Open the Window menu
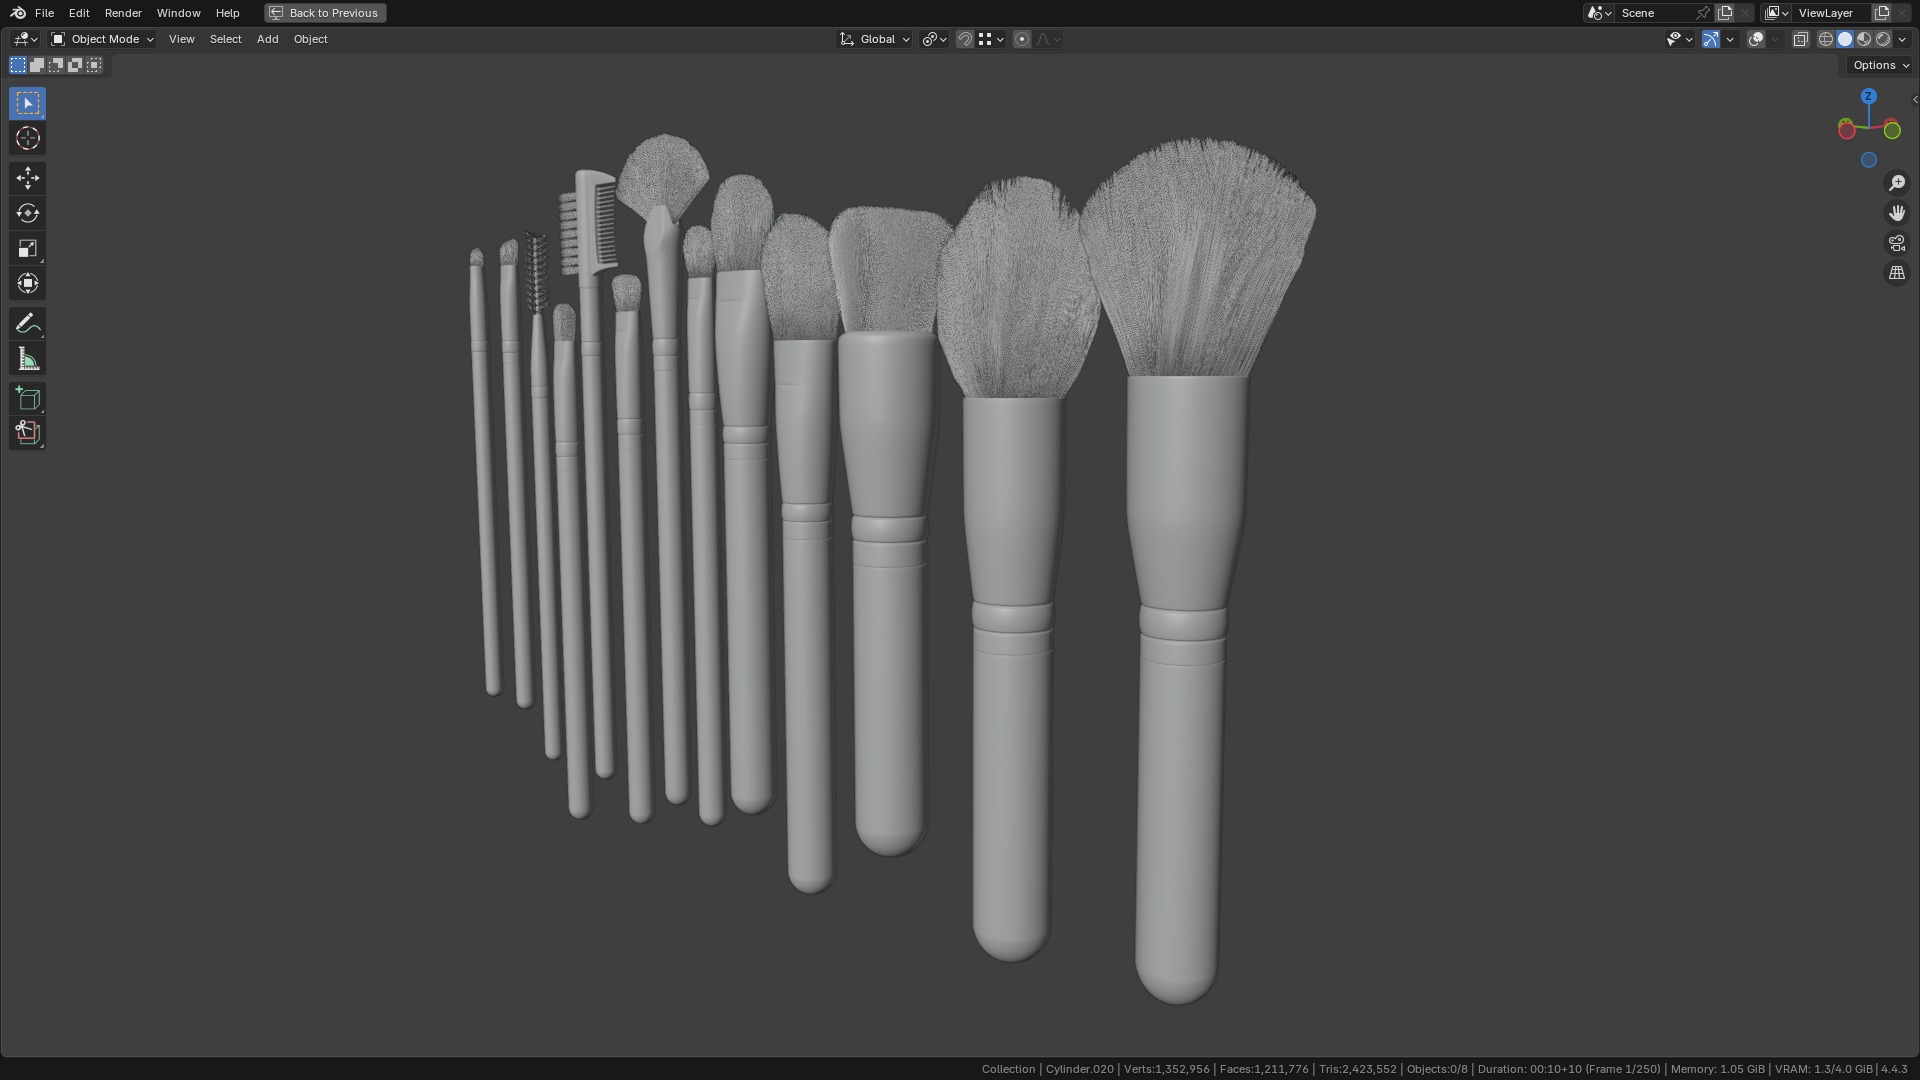1920x1080 pixels. pos(178,13)
